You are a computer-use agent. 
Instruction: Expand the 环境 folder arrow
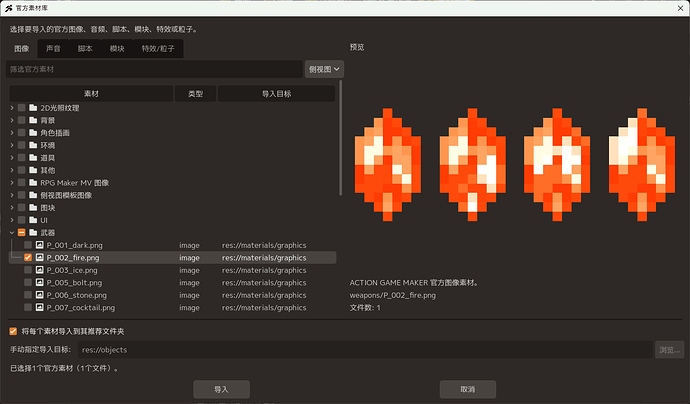pyautogui.click(x=12, y=145)
